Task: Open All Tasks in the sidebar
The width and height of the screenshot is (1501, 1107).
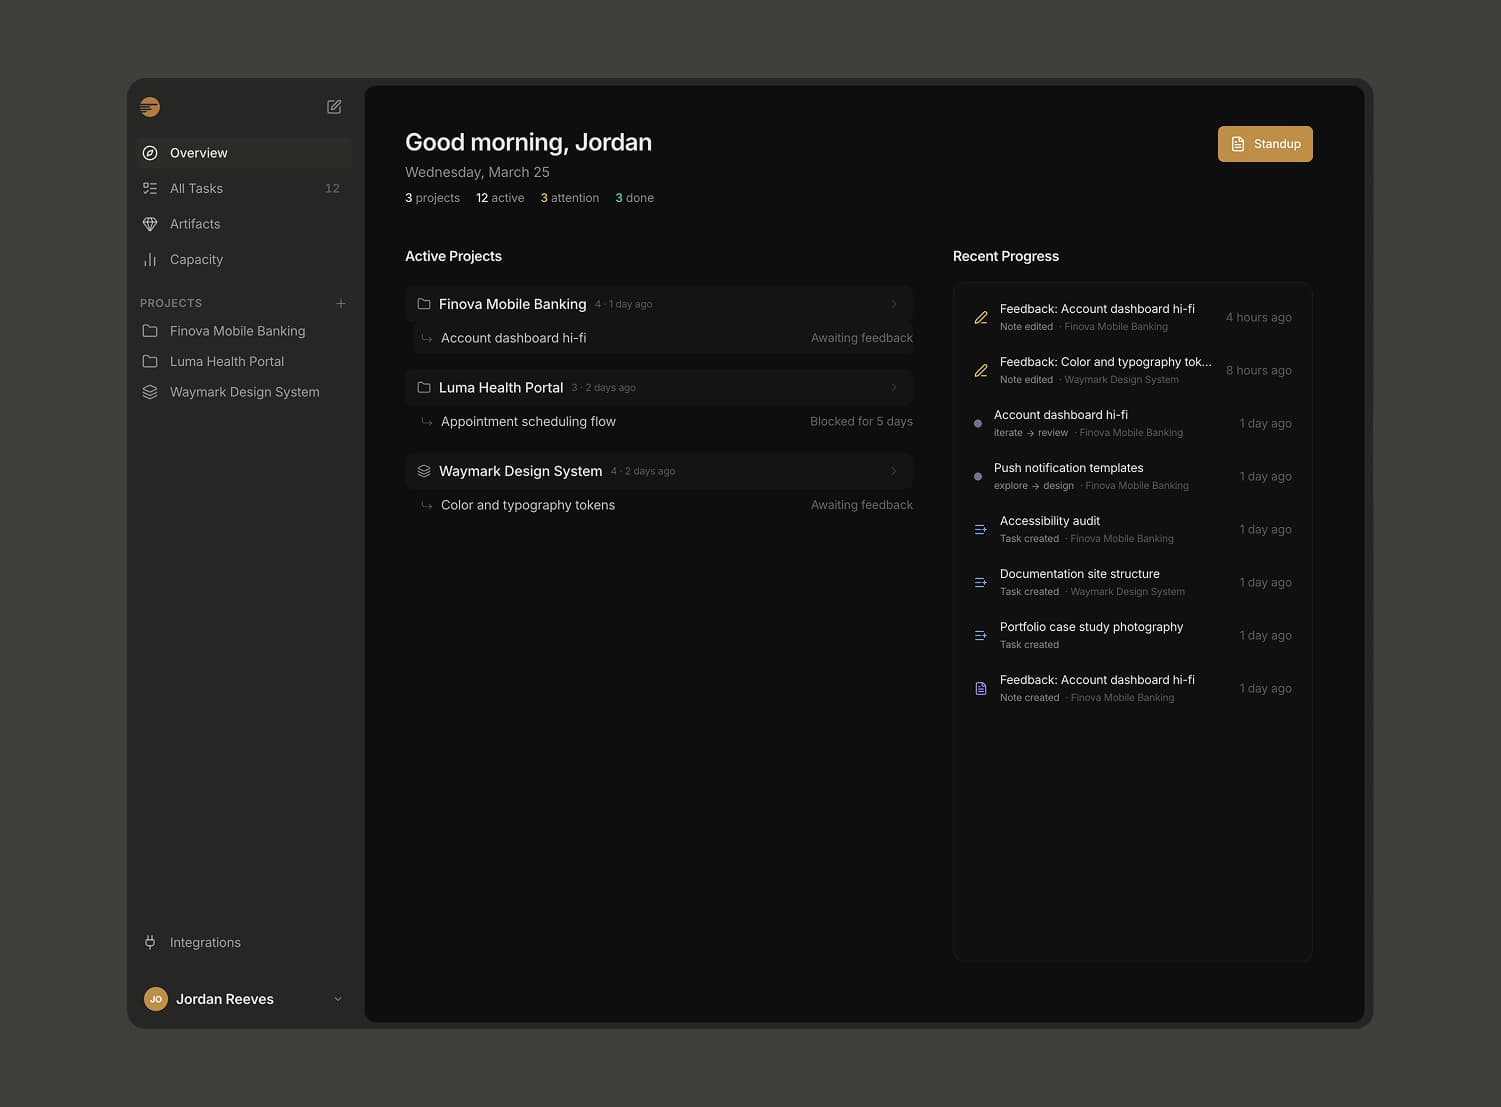Action: tap(244, 188)
